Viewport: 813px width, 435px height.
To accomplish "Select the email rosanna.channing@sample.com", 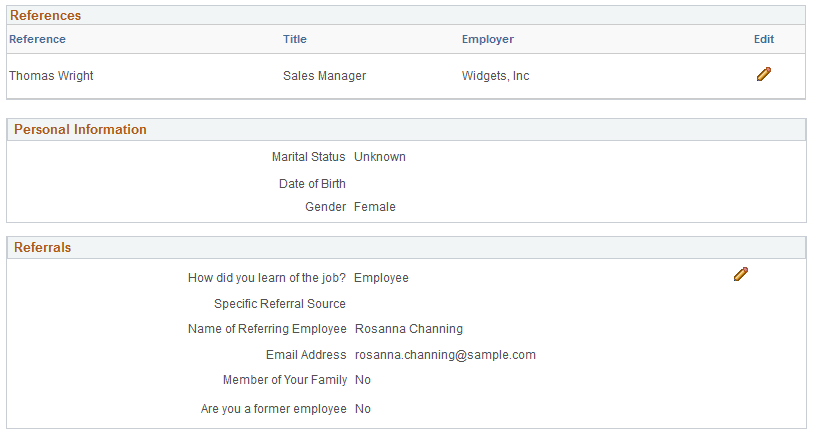I will (445, 355).
